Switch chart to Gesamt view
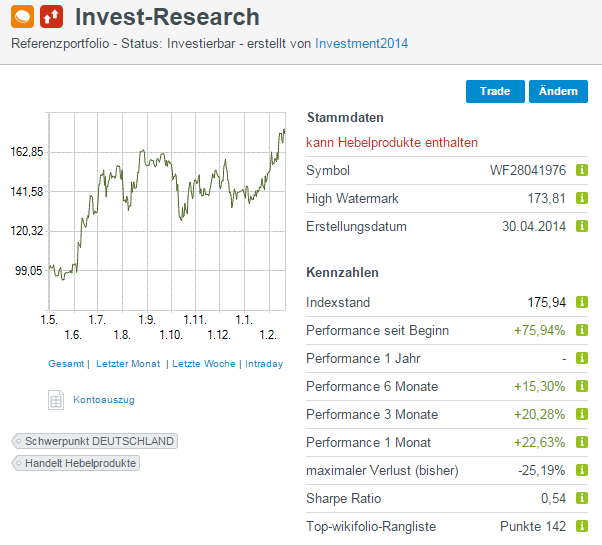The height and width of the screenshot is (545, 602). tap(66, 364)
